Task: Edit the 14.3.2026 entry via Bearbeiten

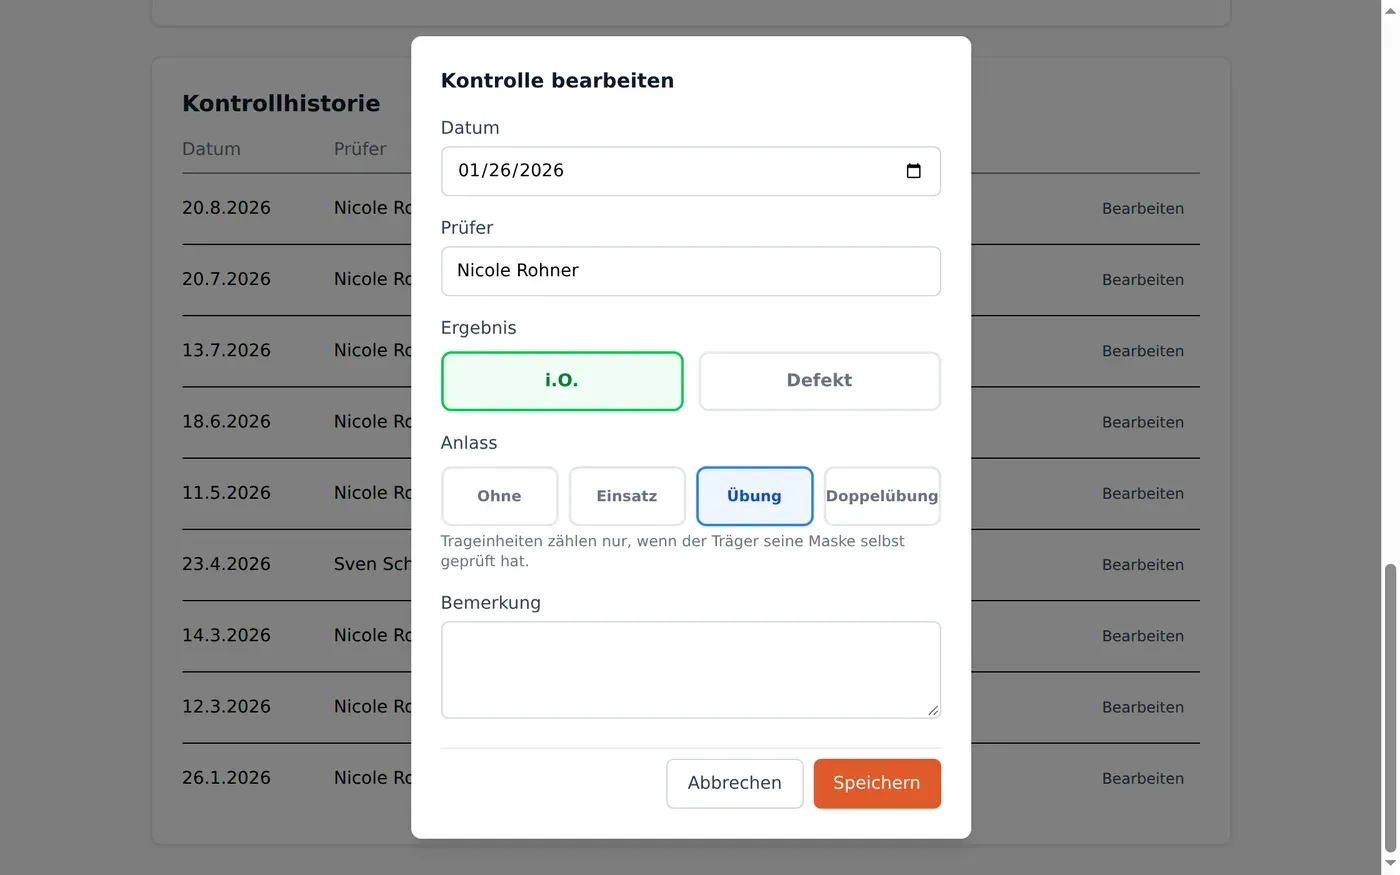Action: pos(1143,636)
